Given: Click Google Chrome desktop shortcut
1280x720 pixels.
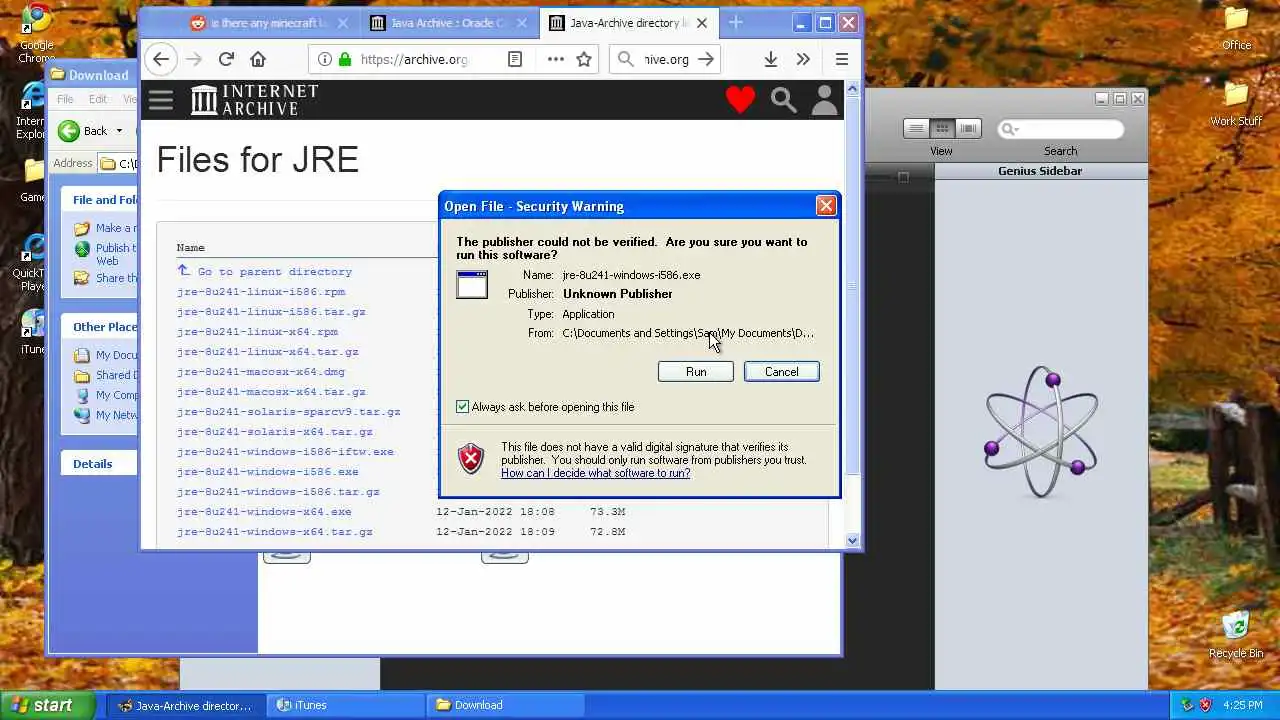Looking at the screenshot, I should coord(37,33).
